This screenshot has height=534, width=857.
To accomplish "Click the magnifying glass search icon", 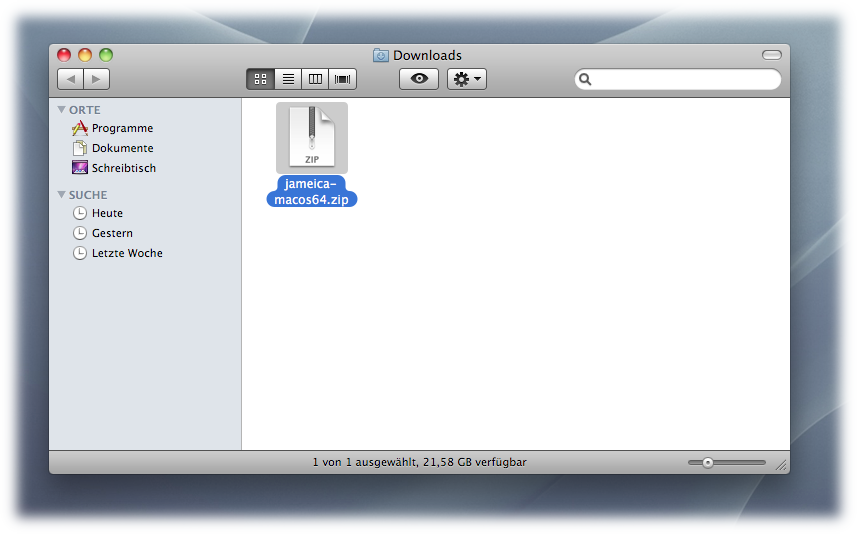I will click(585, 79).
